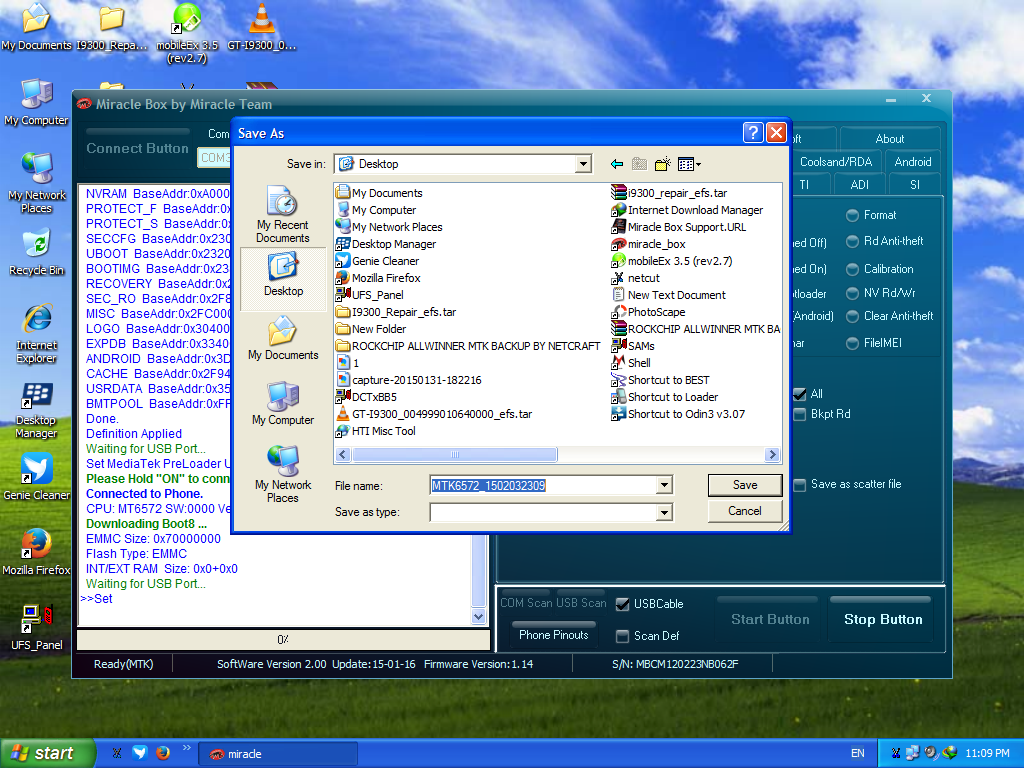Click the file list scroll right arrow
The image size is (1024, 768).
(x=773, y=455)
